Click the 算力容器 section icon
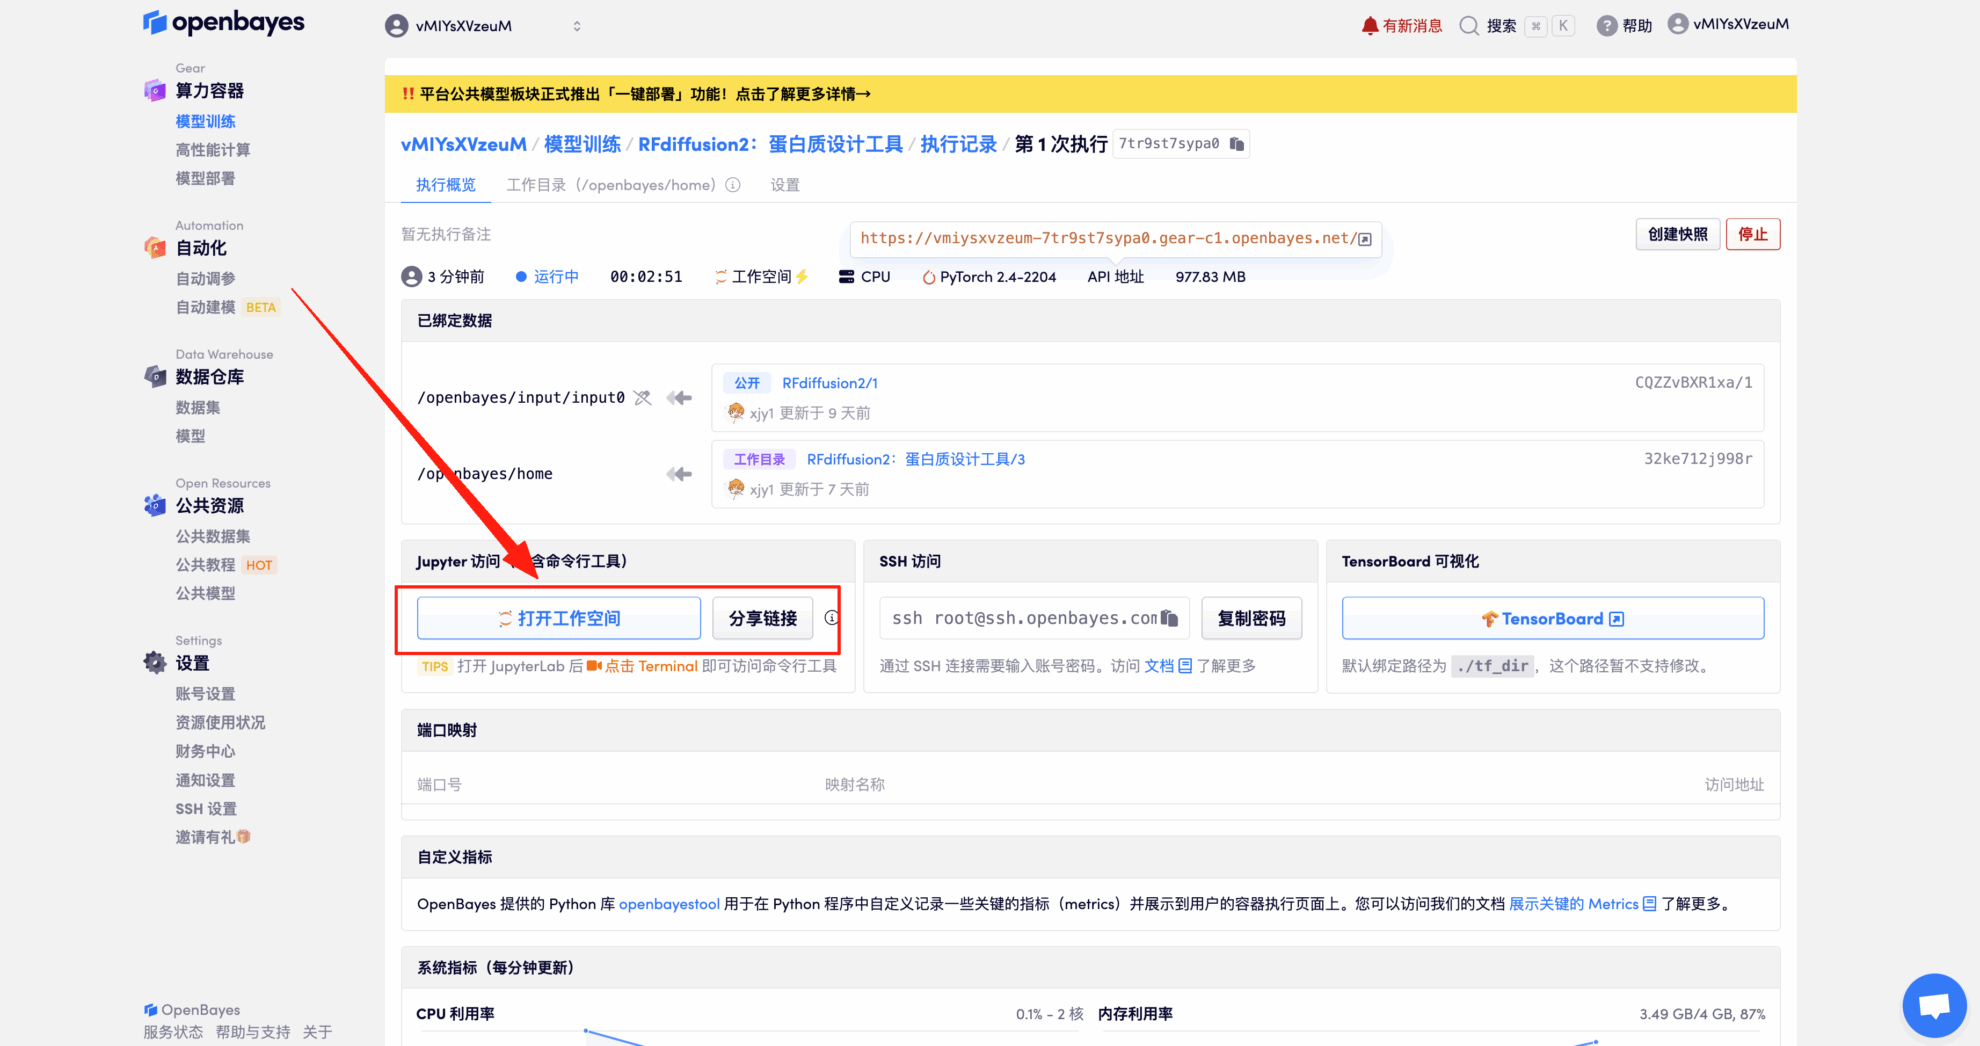 tap(155, 91)
